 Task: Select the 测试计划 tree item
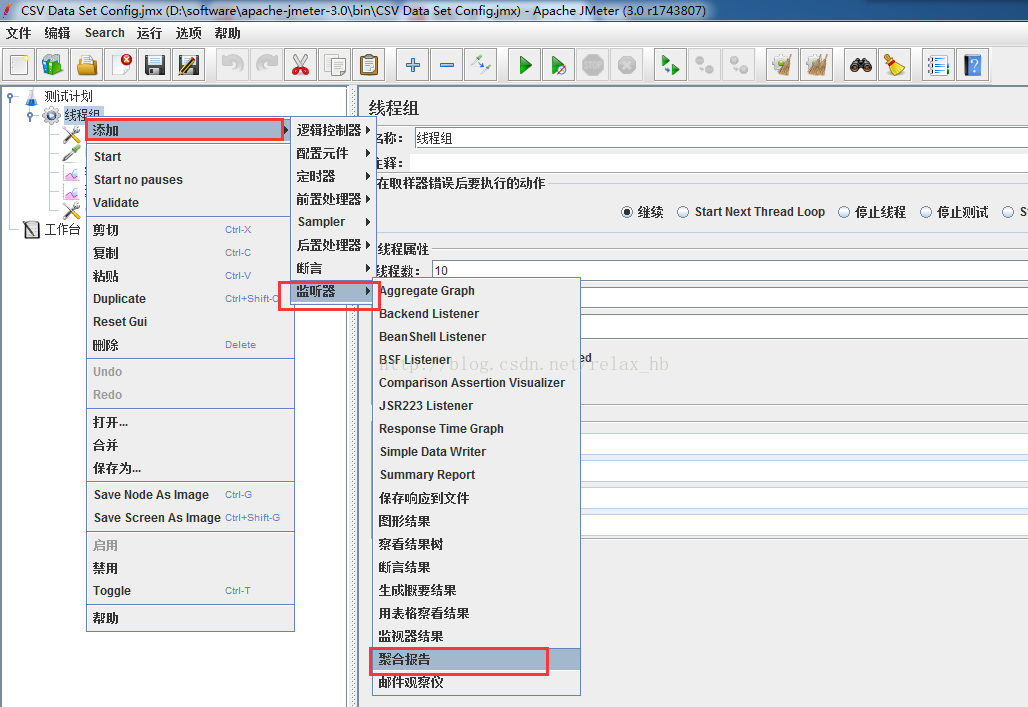point(68,96)
